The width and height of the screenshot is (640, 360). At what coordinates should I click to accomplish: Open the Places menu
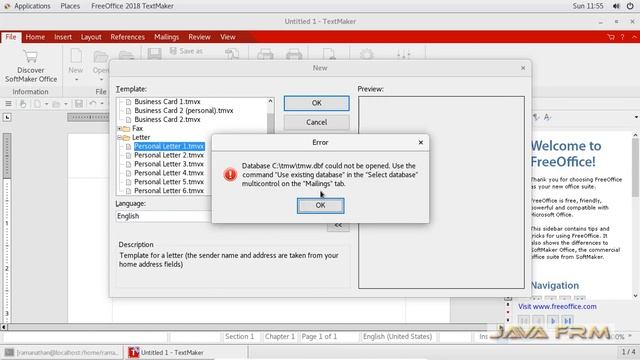(70, 6)
